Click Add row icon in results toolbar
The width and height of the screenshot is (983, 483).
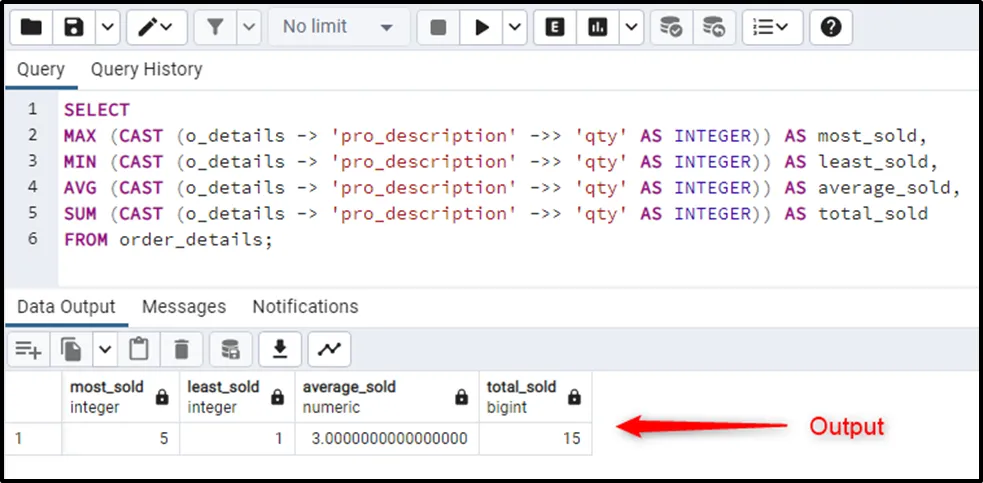tap(28, 349)
